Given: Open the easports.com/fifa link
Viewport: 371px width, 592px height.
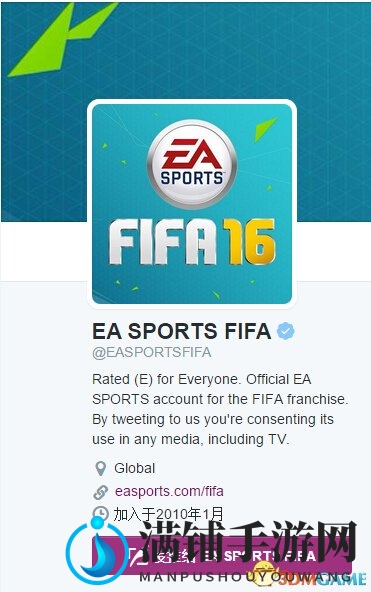Looking at the screenshot, I should [x=169, y=492].
